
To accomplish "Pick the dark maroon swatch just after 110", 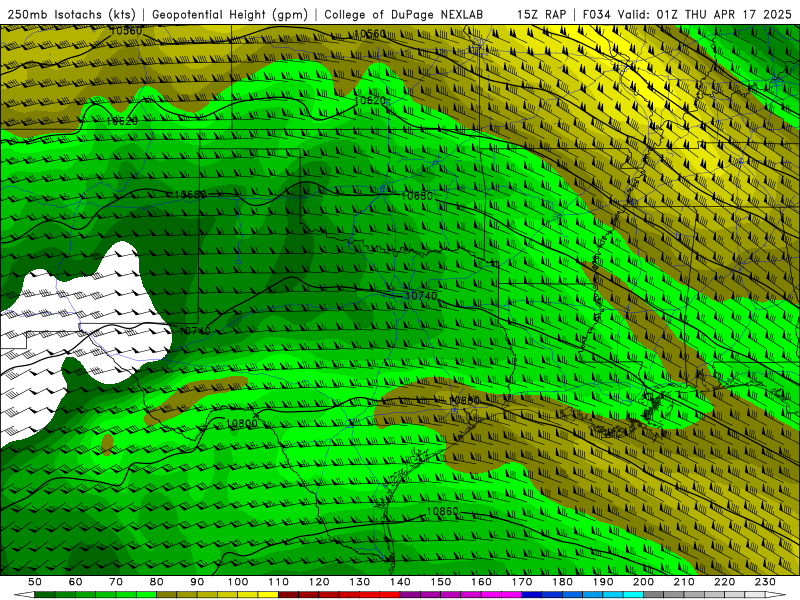I will 288,594.
